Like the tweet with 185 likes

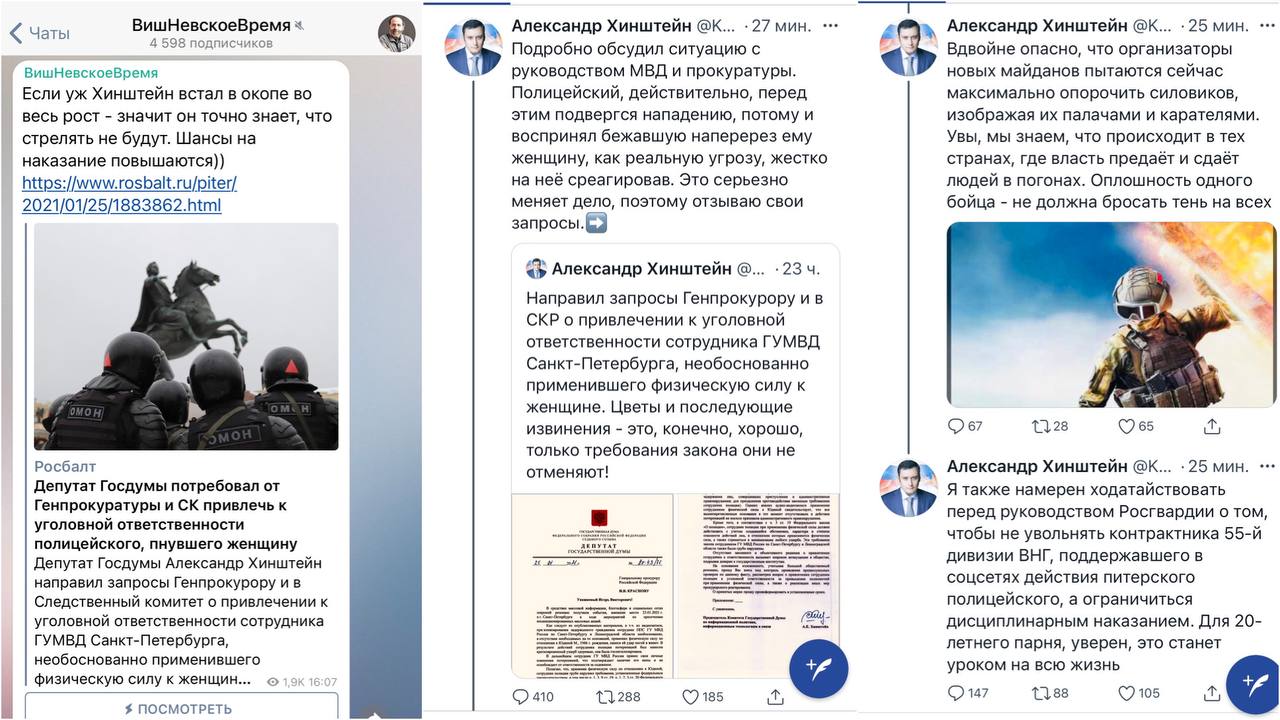[x=702, y=696]
